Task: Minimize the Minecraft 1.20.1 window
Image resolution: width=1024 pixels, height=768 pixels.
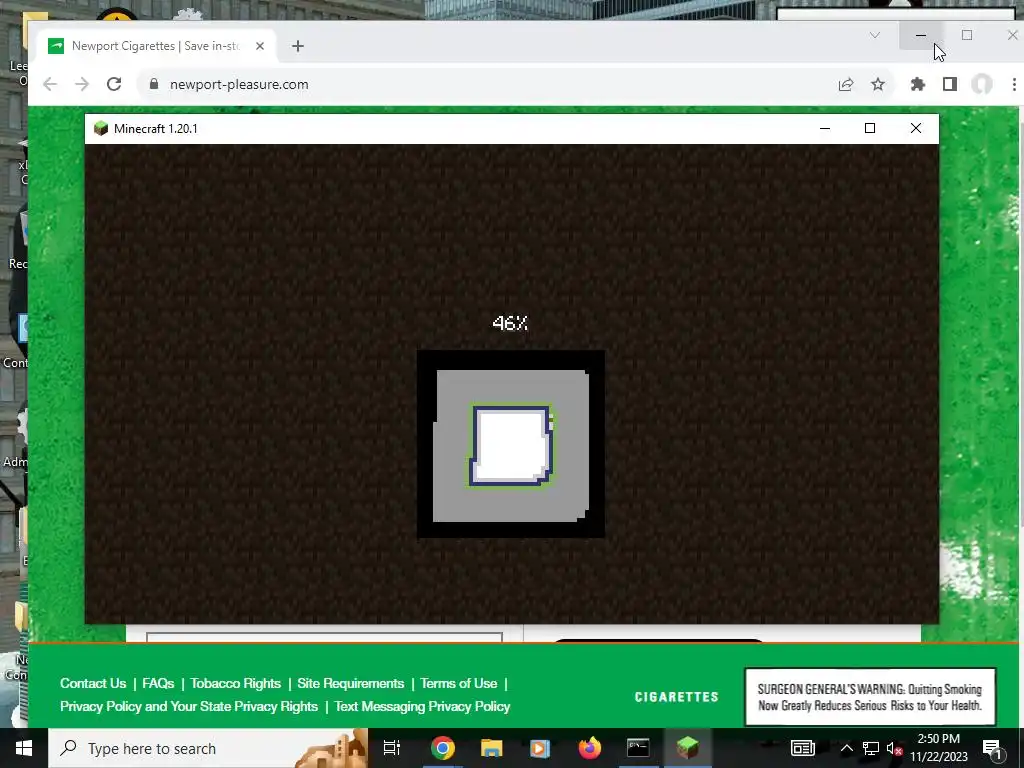Action: 825,129
